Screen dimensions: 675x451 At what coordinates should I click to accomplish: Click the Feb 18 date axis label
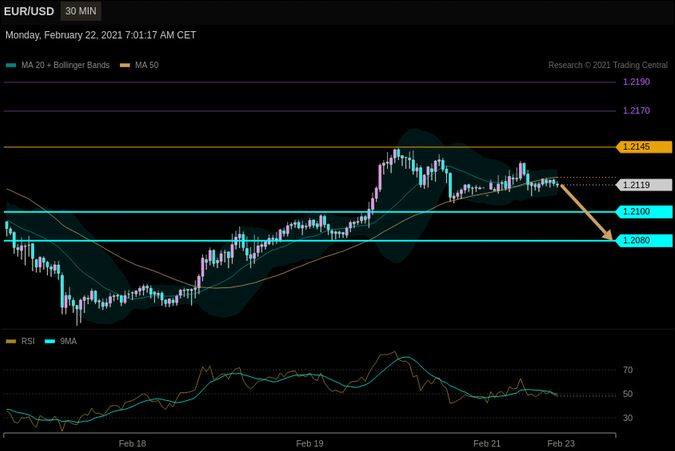coord(132,444)
